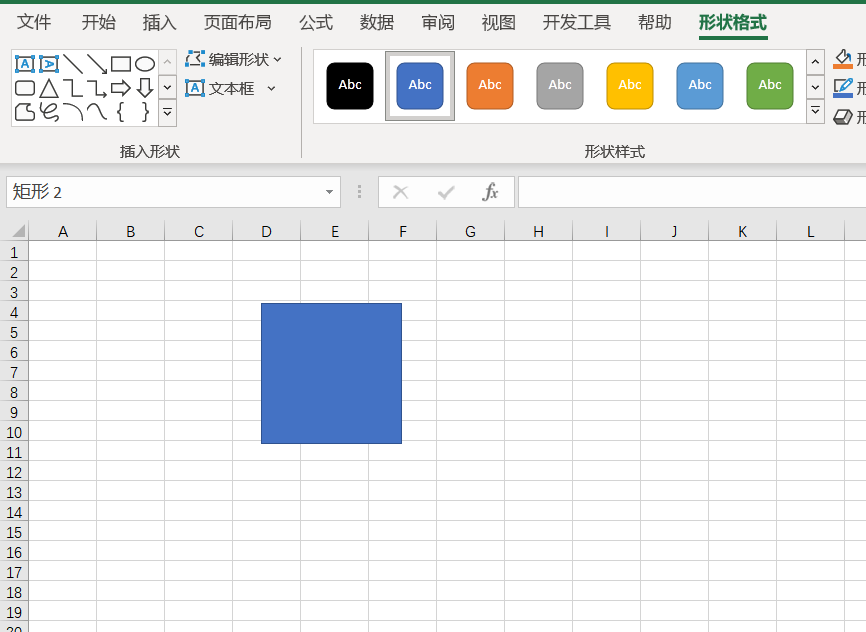
Task: Choose the oval shape in gallery
Action: pyautogui.click(x=145, y=64)
